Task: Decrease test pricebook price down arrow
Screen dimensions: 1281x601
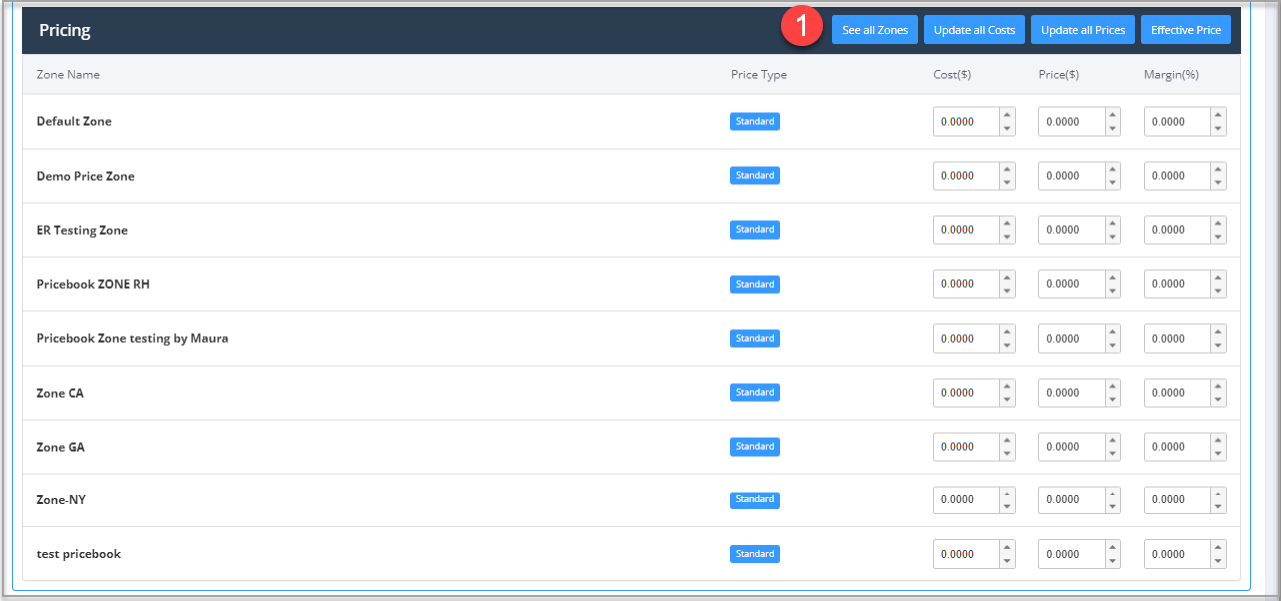Action: click(x=1112, y=560)
